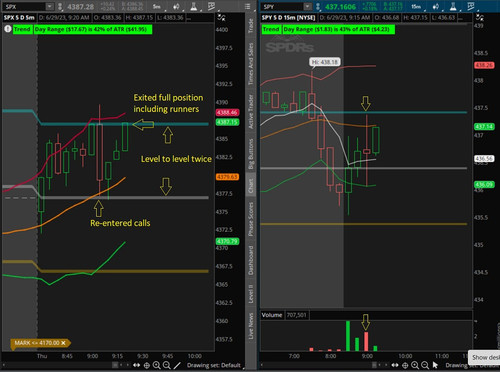The width and height of the screenshot is (500, 372).
Task: Open SPX Drawing set: Default menu
Action: 214,365
